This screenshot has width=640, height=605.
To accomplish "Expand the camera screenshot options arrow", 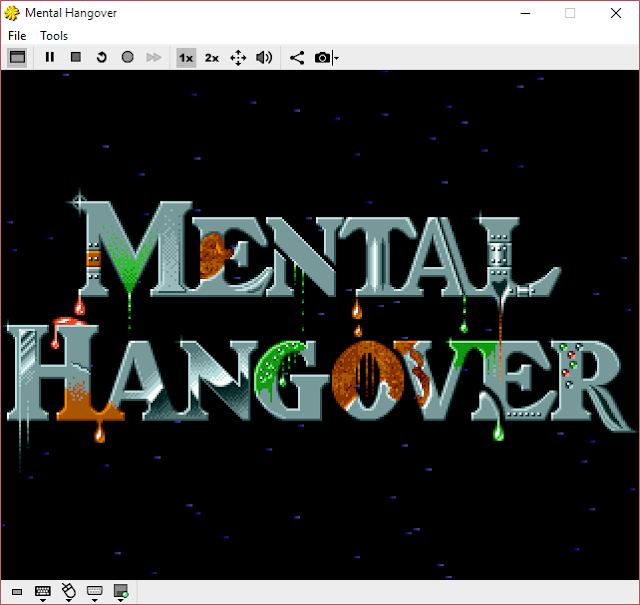I will click(336, 58).
